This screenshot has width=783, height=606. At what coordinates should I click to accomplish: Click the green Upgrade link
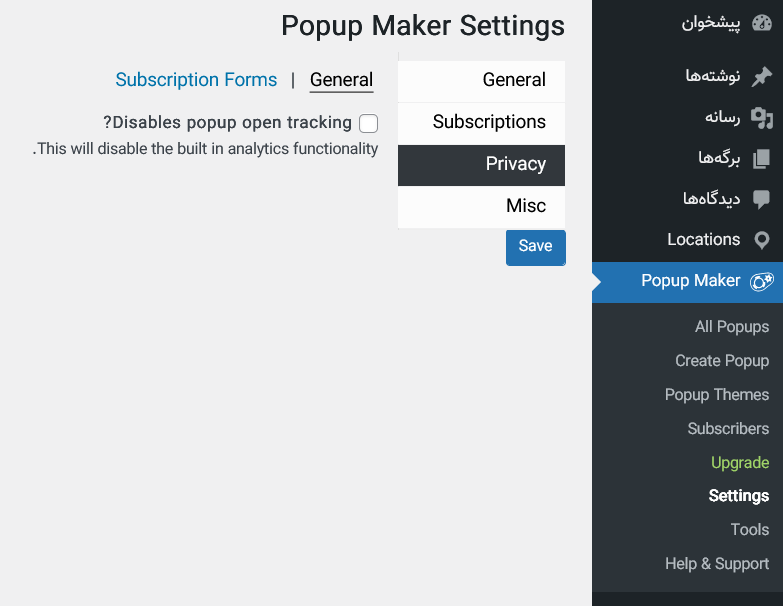point(740,462)
